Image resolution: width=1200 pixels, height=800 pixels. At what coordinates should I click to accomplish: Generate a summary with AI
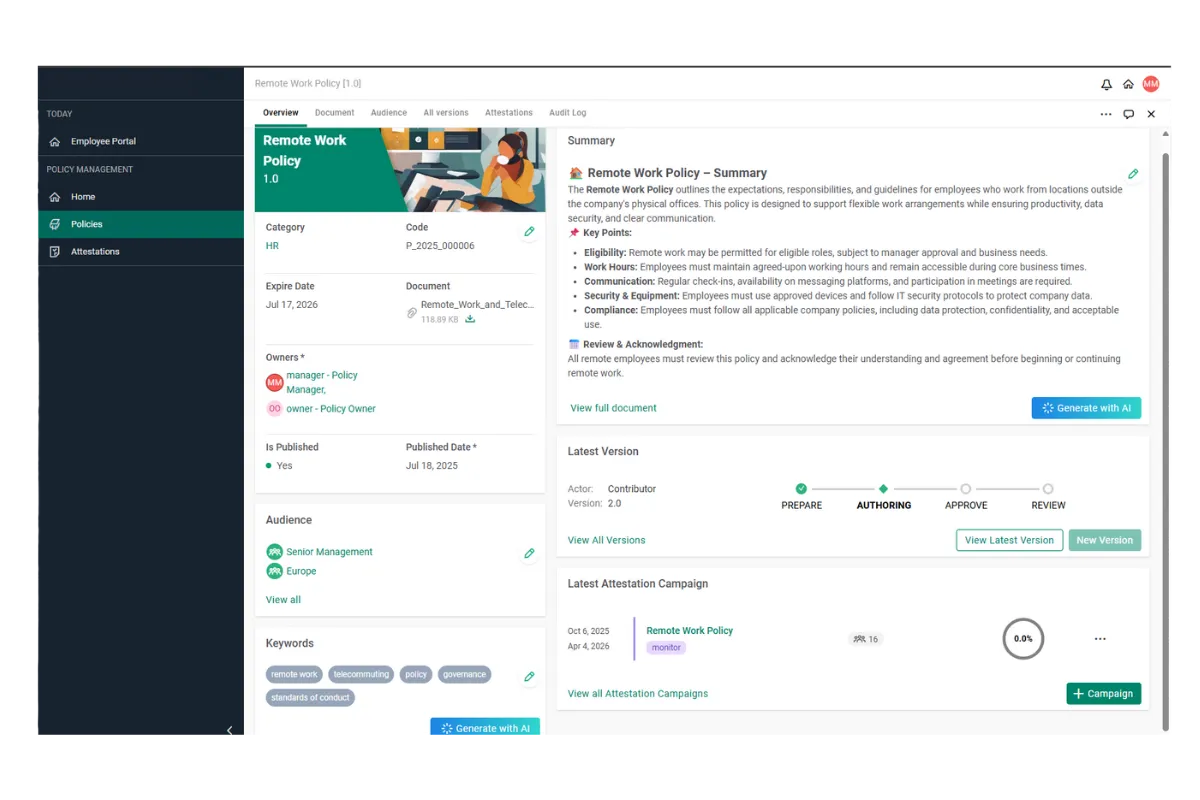(x=1086, y=407)
